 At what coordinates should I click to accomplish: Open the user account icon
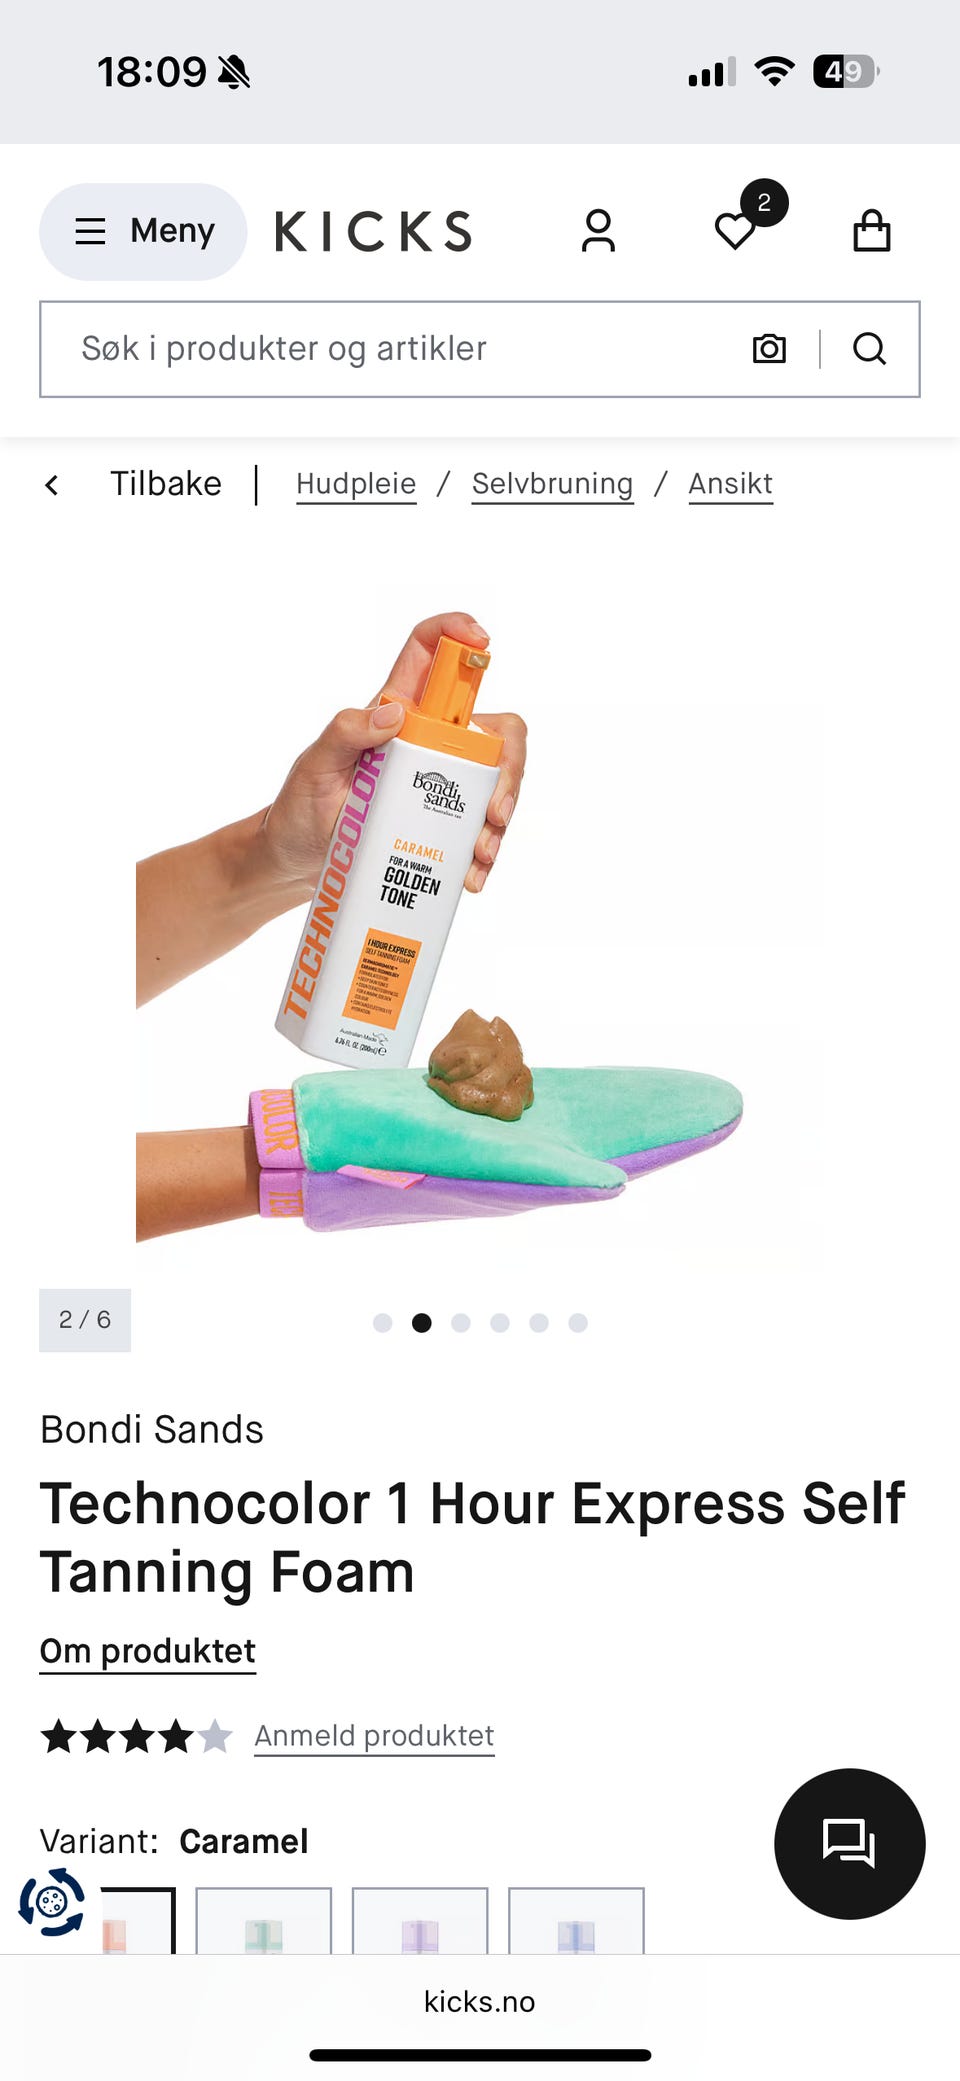[x=598, y=231]
